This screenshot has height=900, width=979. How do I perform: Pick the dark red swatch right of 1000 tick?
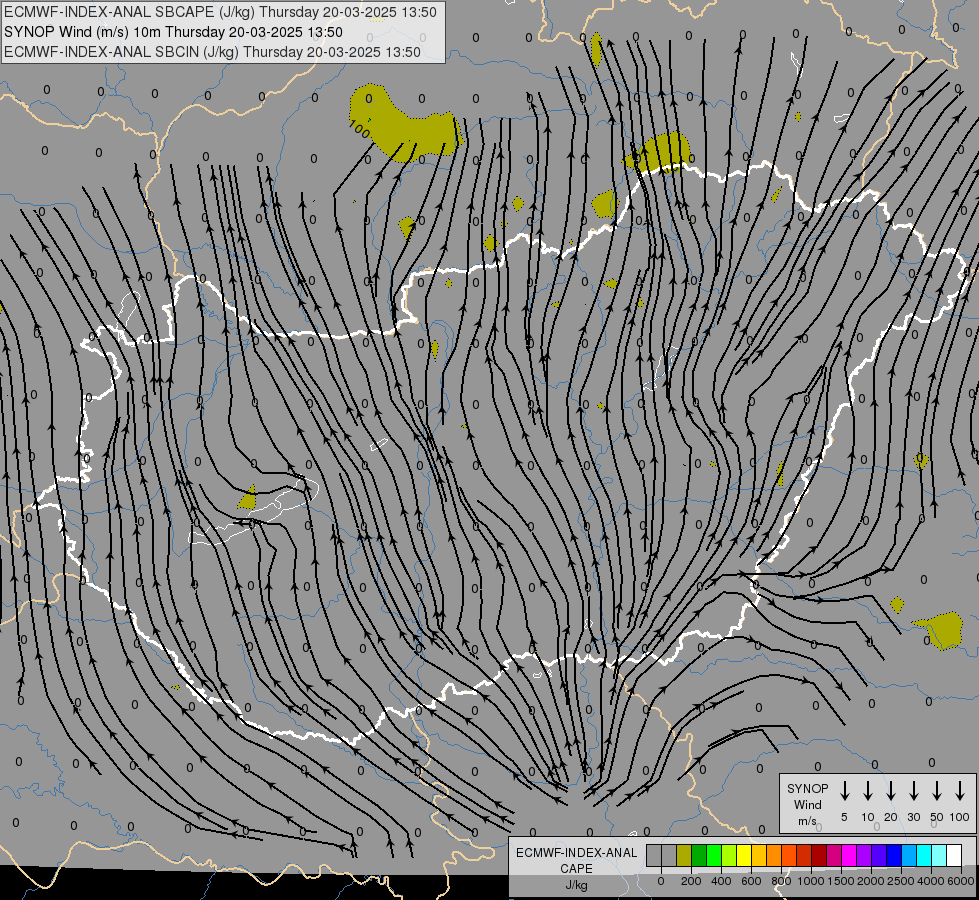coord(819,855)
